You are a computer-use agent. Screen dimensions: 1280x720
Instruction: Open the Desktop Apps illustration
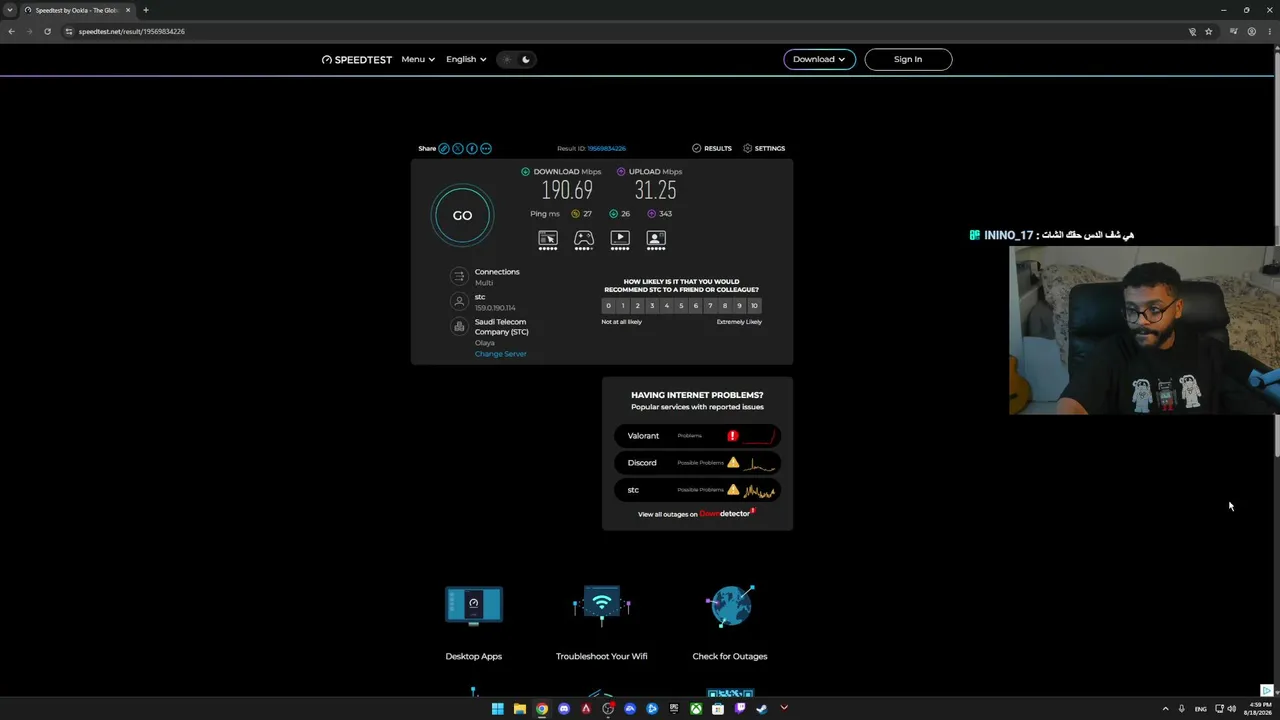tap(474, 606)
